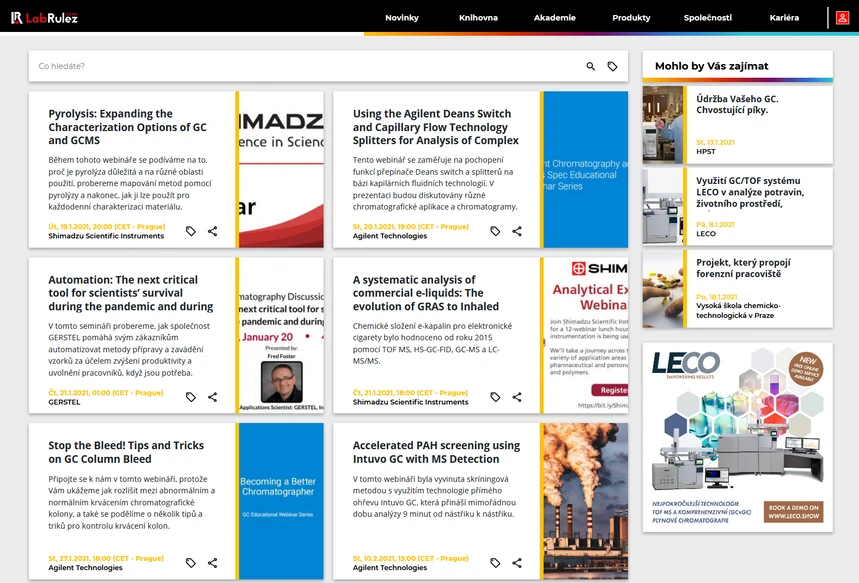Click Vysoká škola chemicko-technologická v Praze label
This screenshot has height=583, width=859.
tap(738, 311)
